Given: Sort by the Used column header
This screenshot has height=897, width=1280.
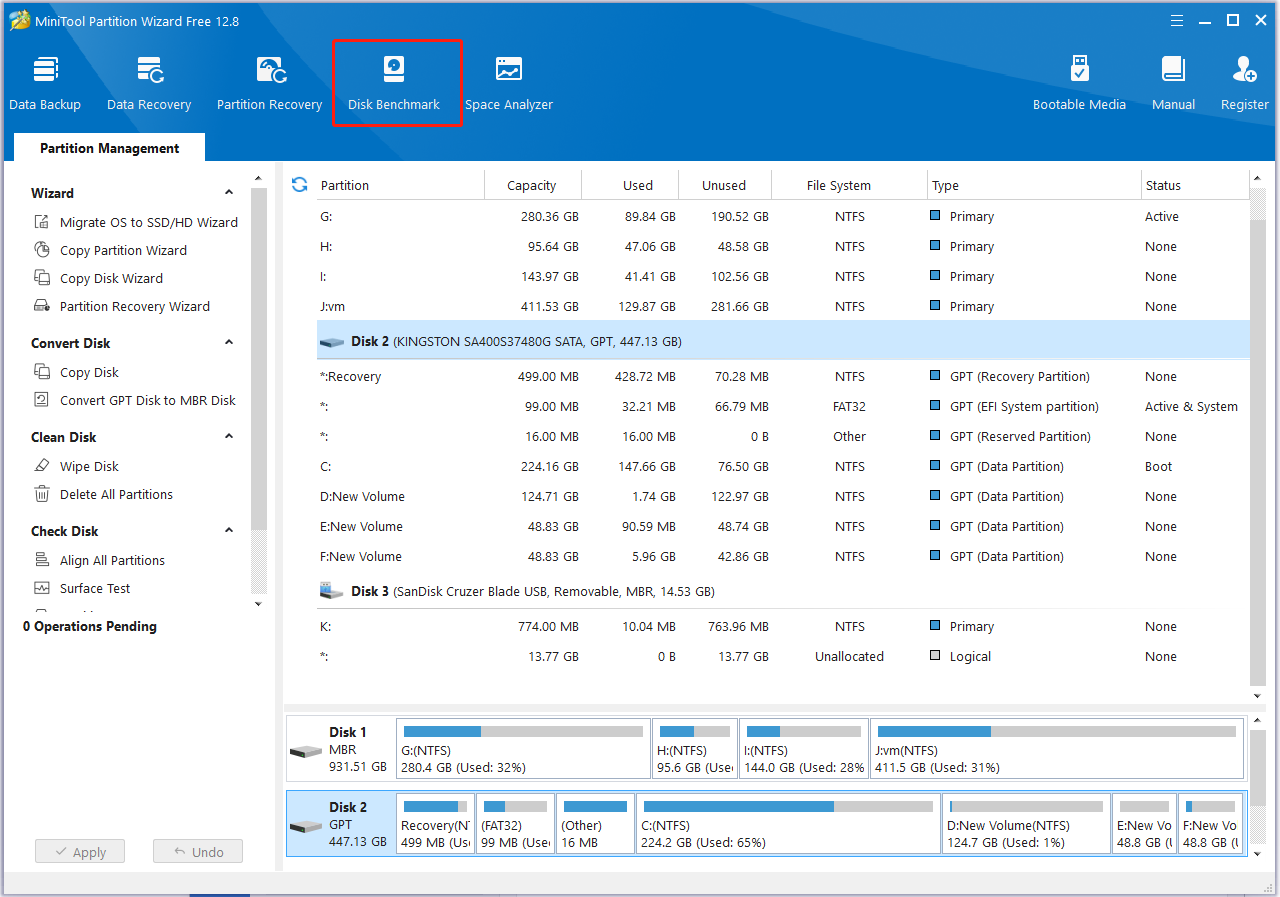Looking at the screenshot, I should (x=629, y=185).
